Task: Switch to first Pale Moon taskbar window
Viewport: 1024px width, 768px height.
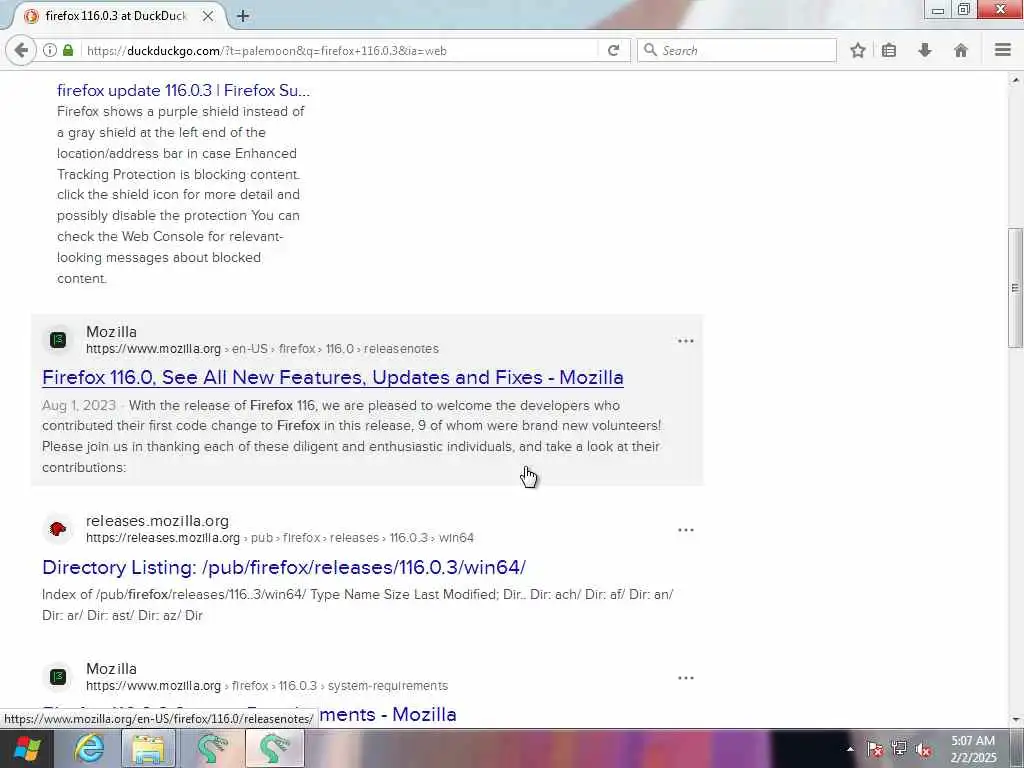Action: [212, 748]
